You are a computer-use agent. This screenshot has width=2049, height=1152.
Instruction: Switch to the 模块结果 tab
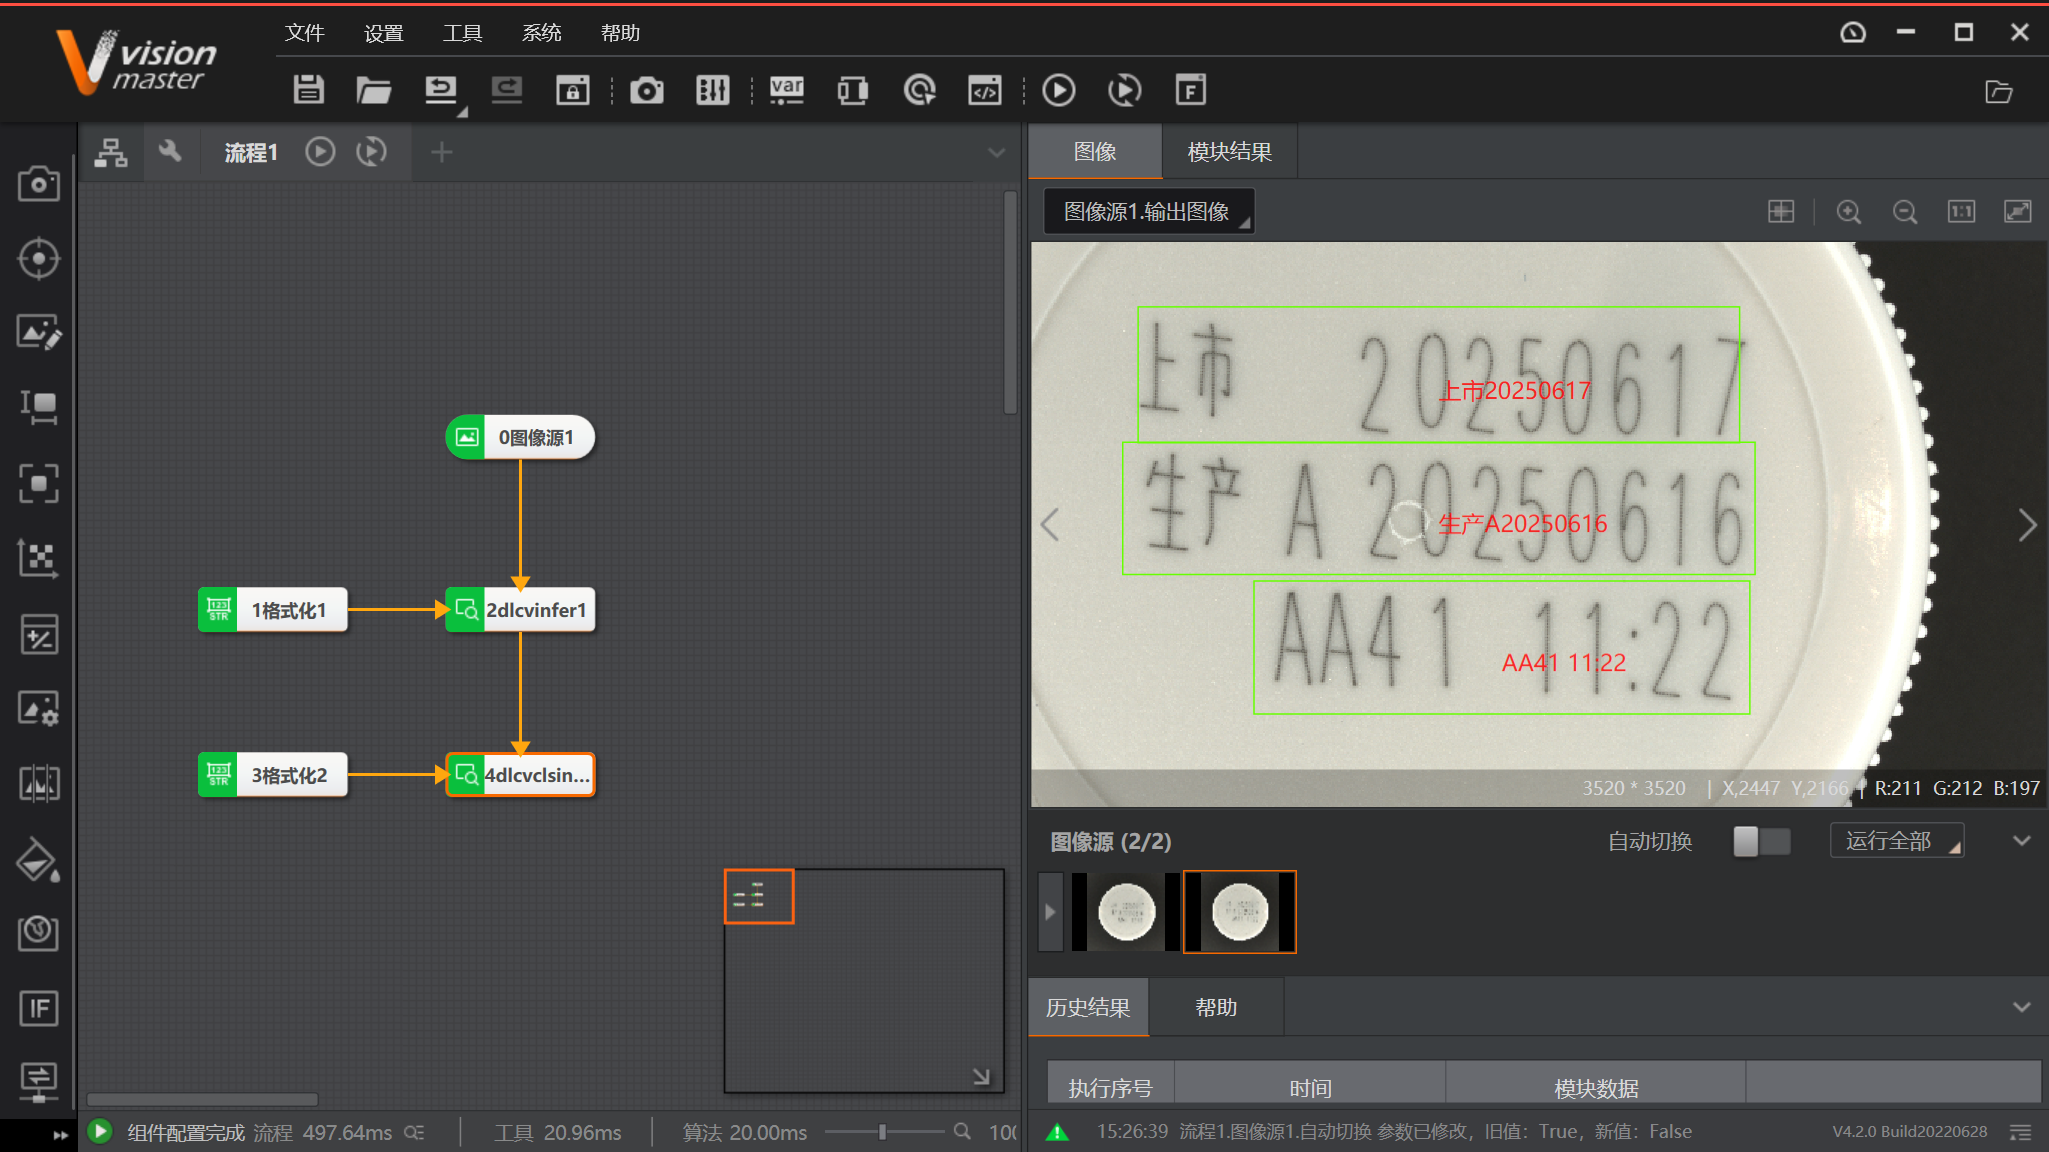1229,152
